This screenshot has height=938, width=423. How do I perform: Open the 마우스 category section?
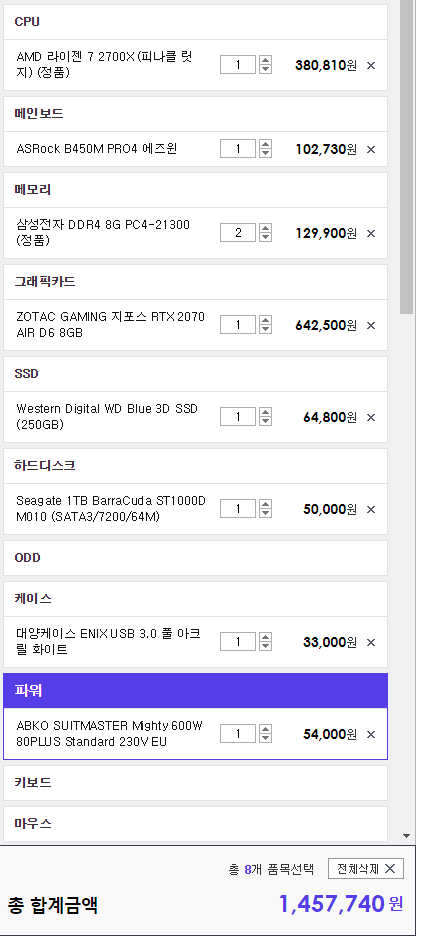click(195, 823)
